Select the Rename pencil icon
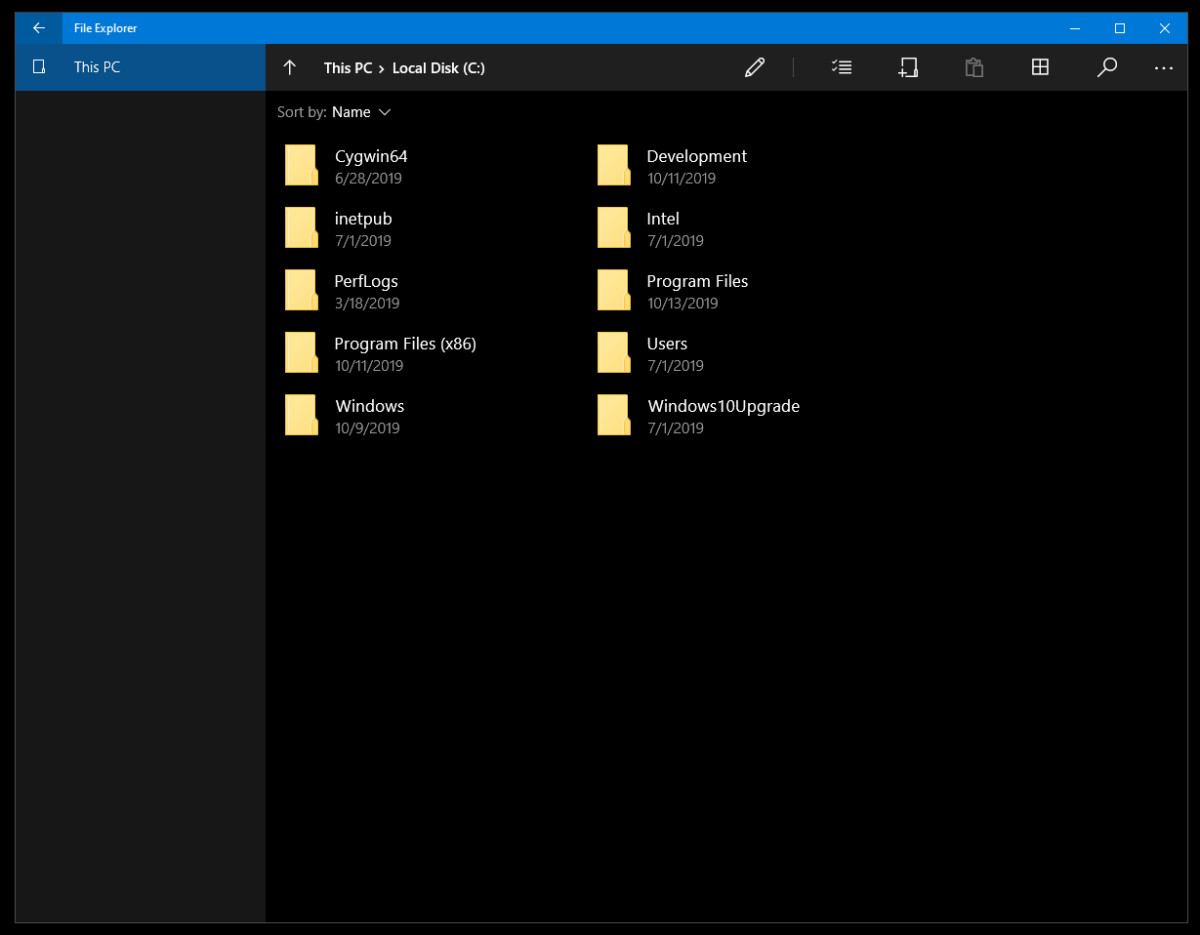Image resolution: width=1200 pixels, height=935 pixels. click(755, 67)
